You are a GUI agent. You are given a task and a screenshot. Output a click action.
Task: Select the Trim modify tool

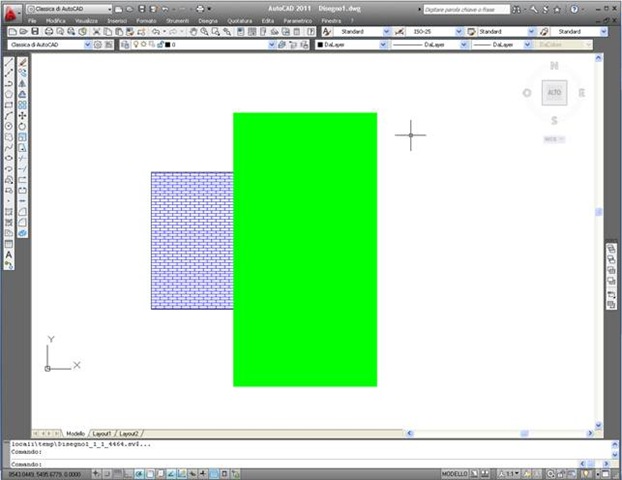(x=22, y=158)
